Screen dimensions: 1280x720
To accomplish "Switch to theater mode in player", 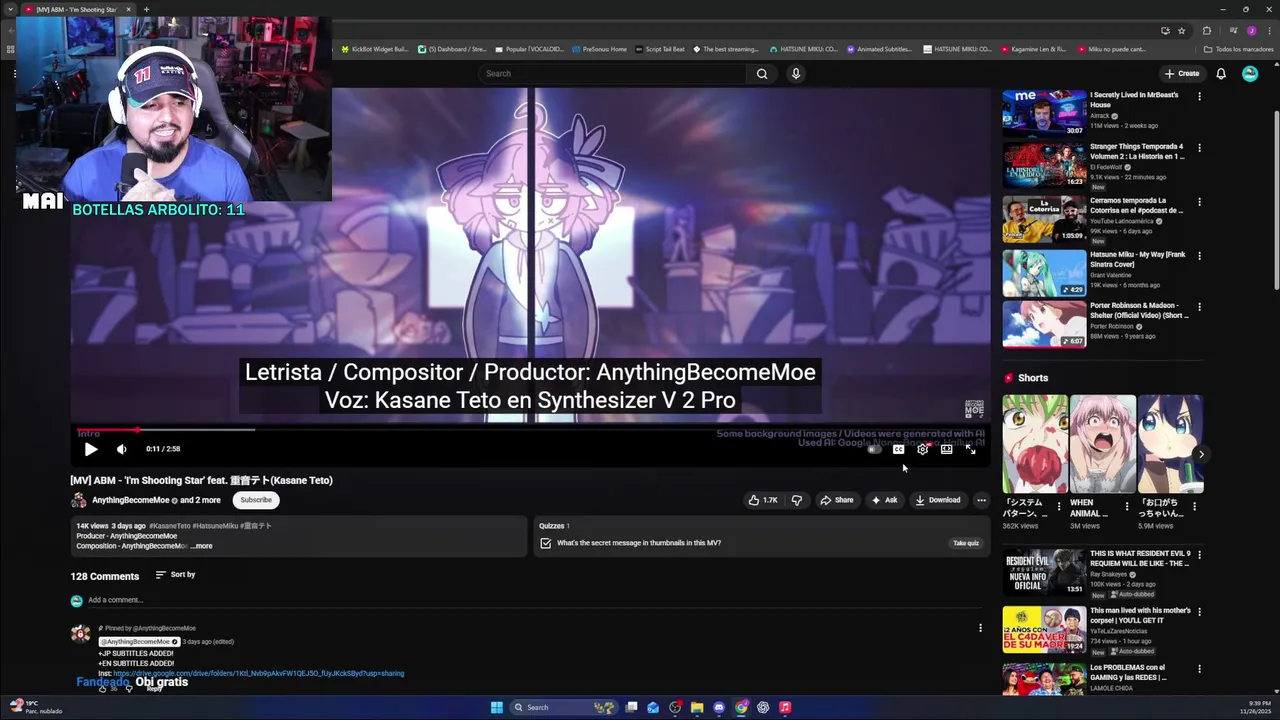I will click(946, 449).
